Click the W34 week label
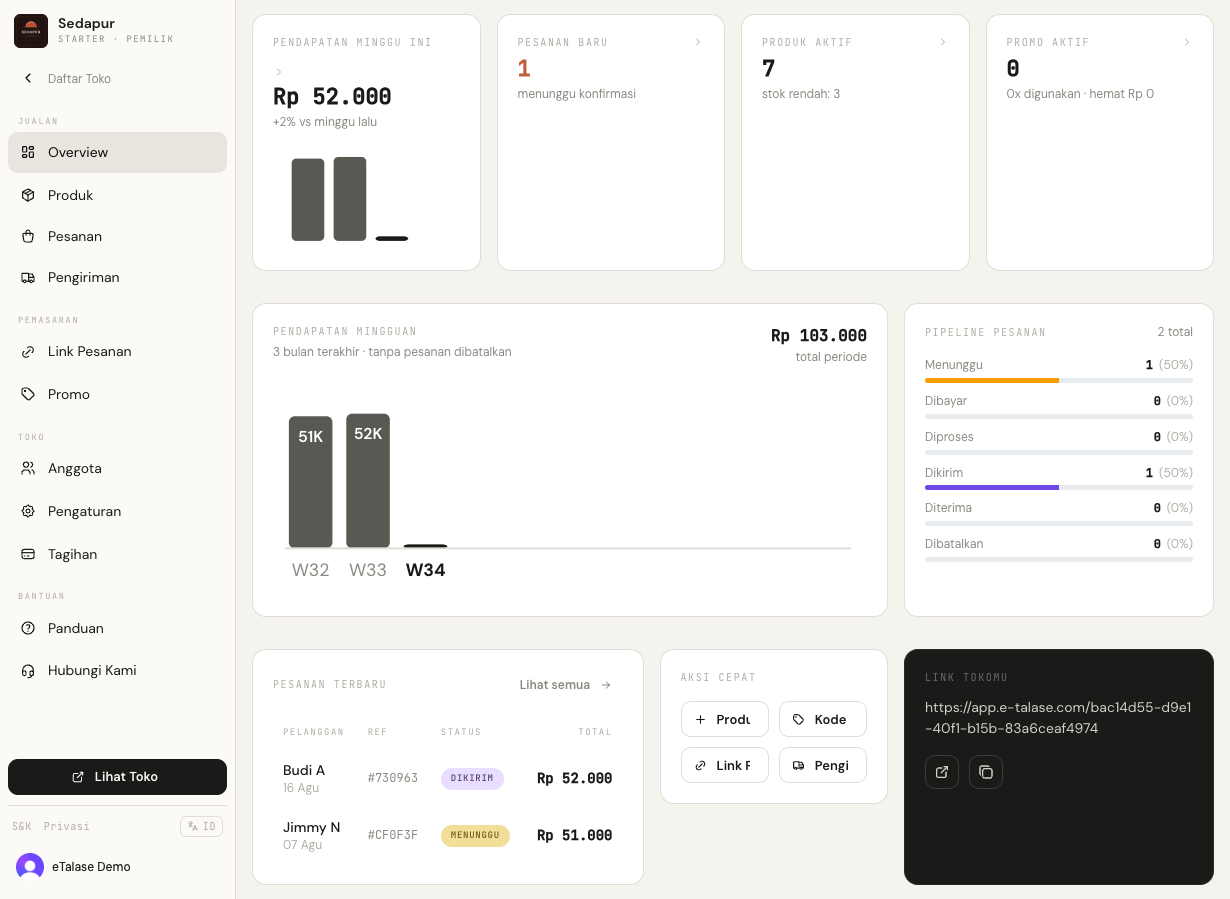This screenshot has width=1230, height=899. click(x=425, y=570)
